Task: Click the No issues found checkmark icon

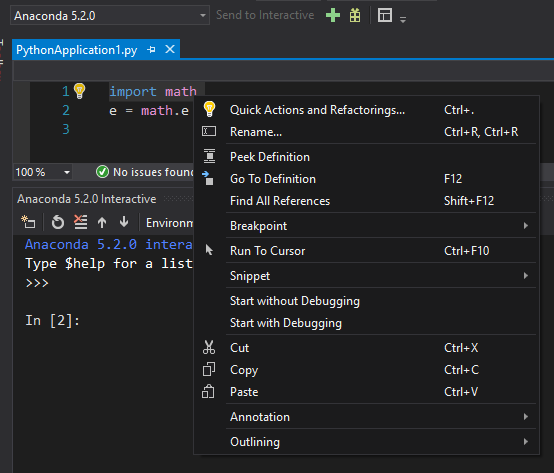Action: click(102, 172)
